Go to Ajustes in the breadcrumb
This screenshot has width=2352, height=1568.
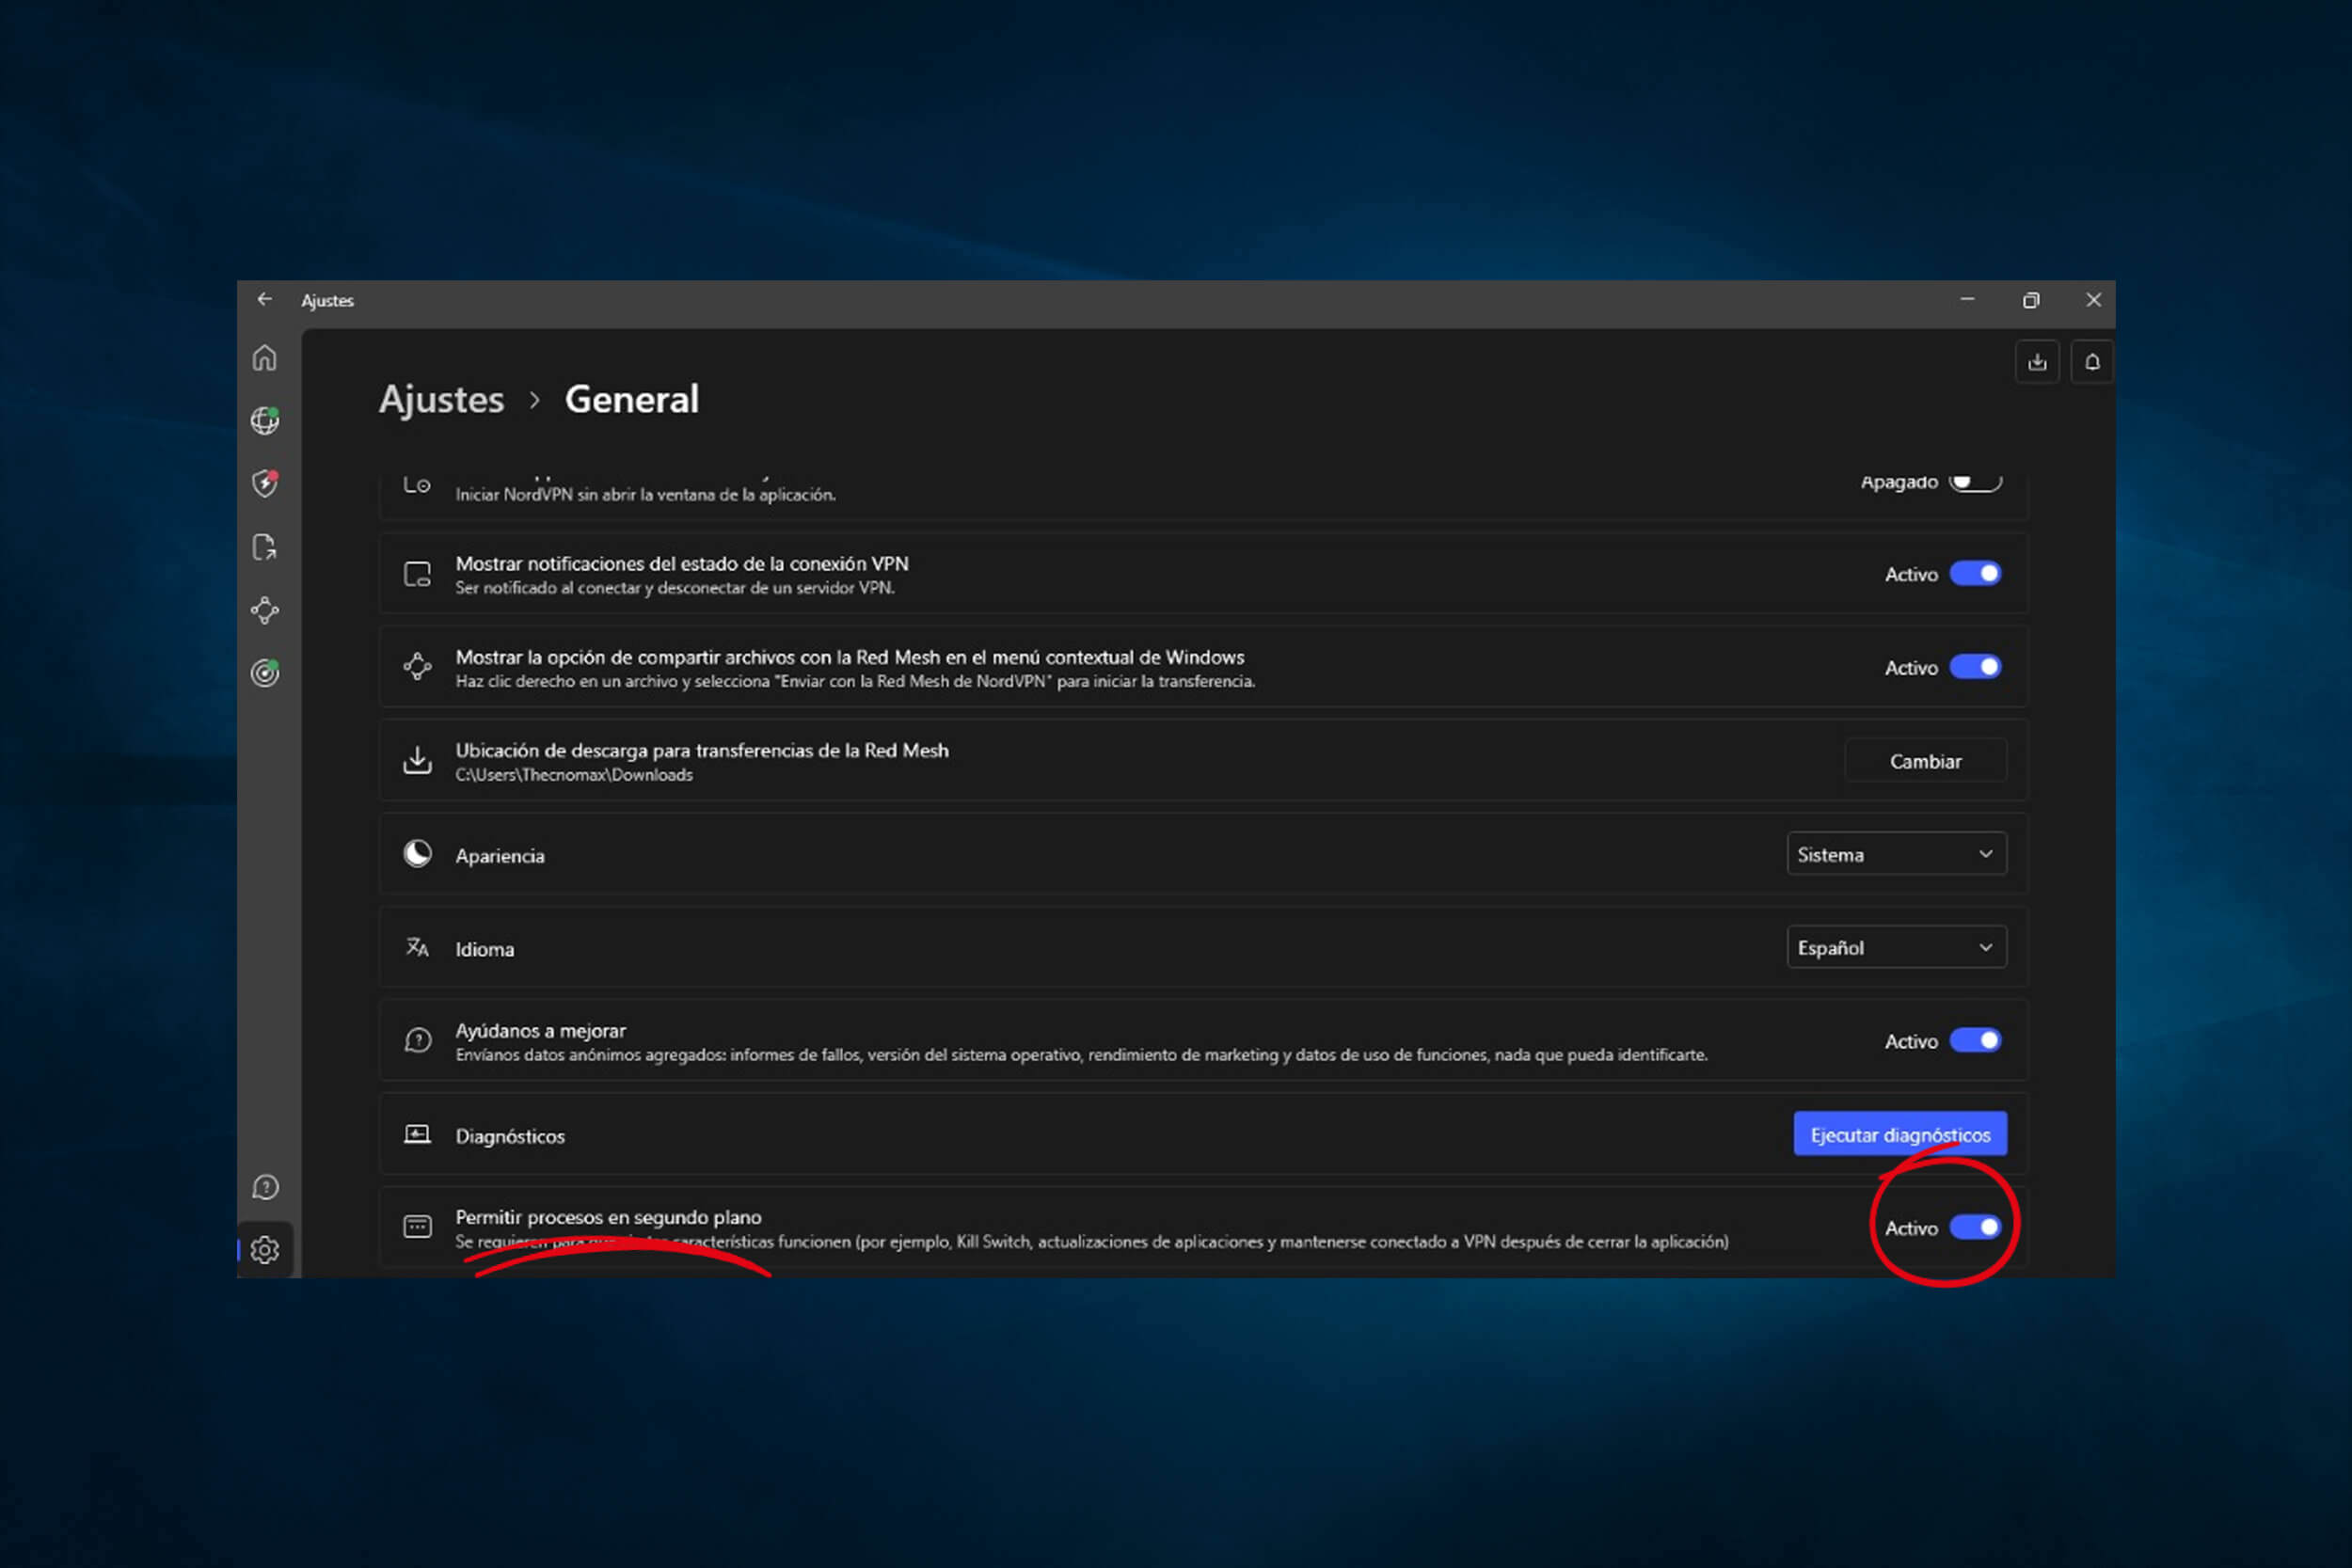[441, 400]
